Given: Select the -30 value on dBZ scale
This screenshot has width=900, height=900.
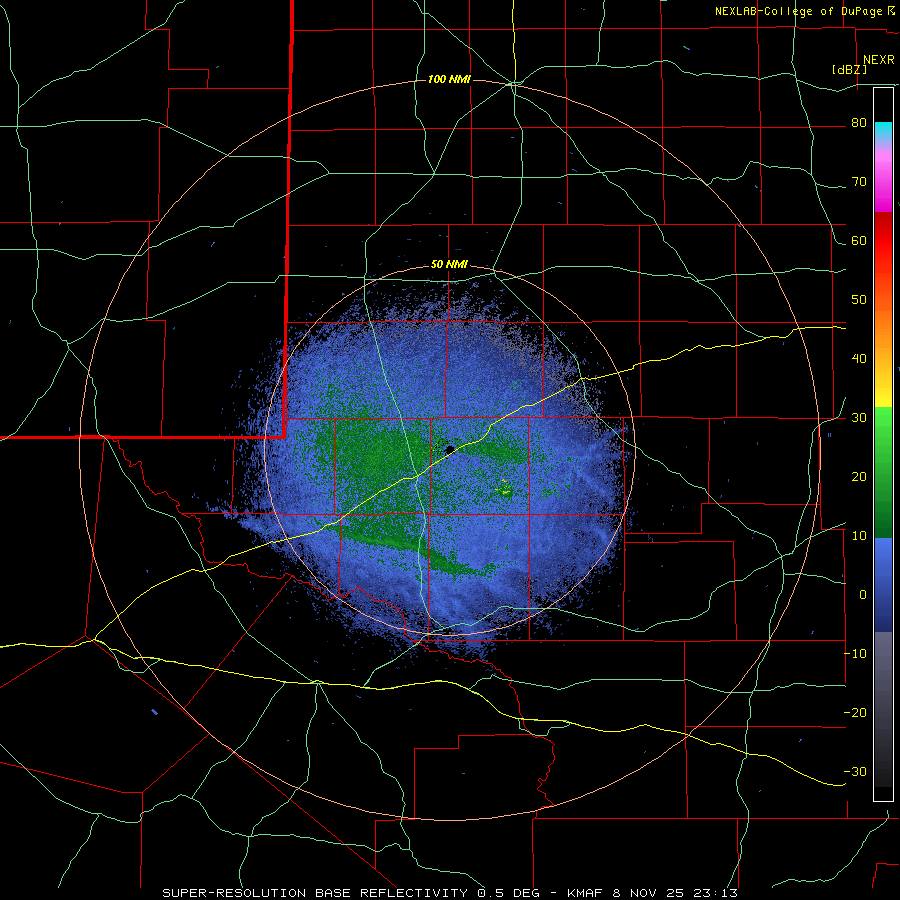Looking at the screenshot, I should 856,771.
